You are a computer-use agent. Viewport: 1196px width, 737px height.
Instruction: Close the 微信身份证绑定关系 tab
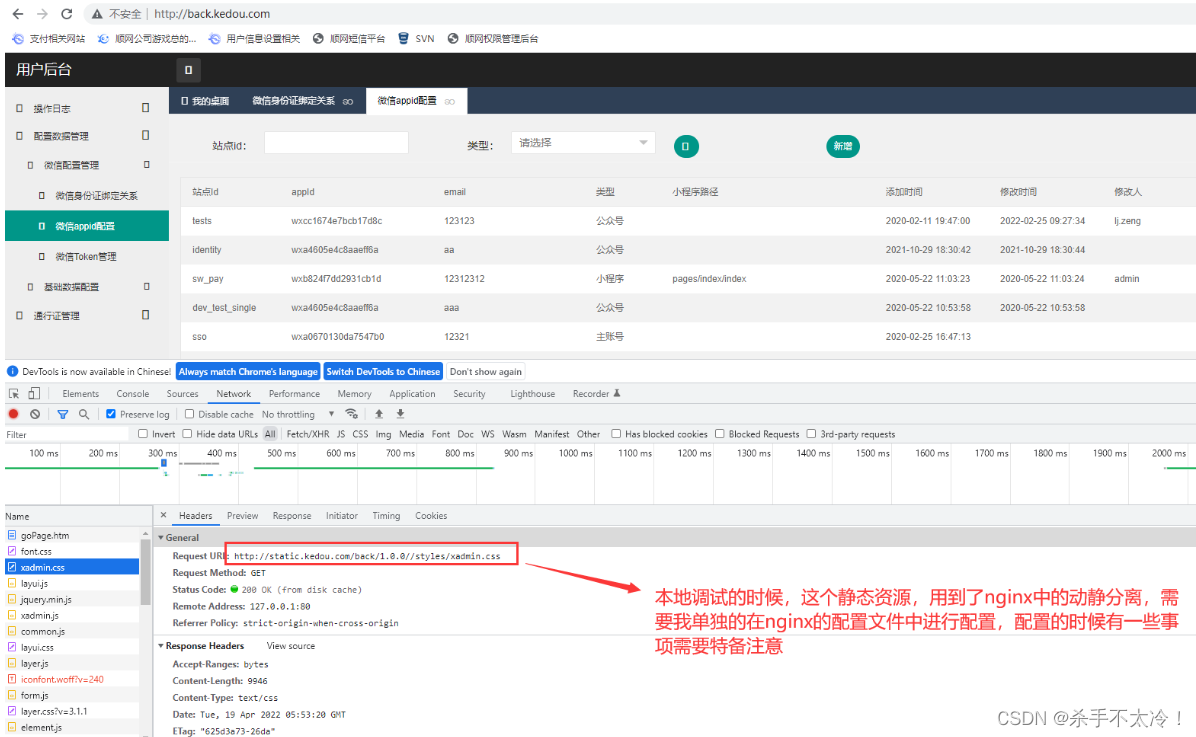click(x=348, y=101)
